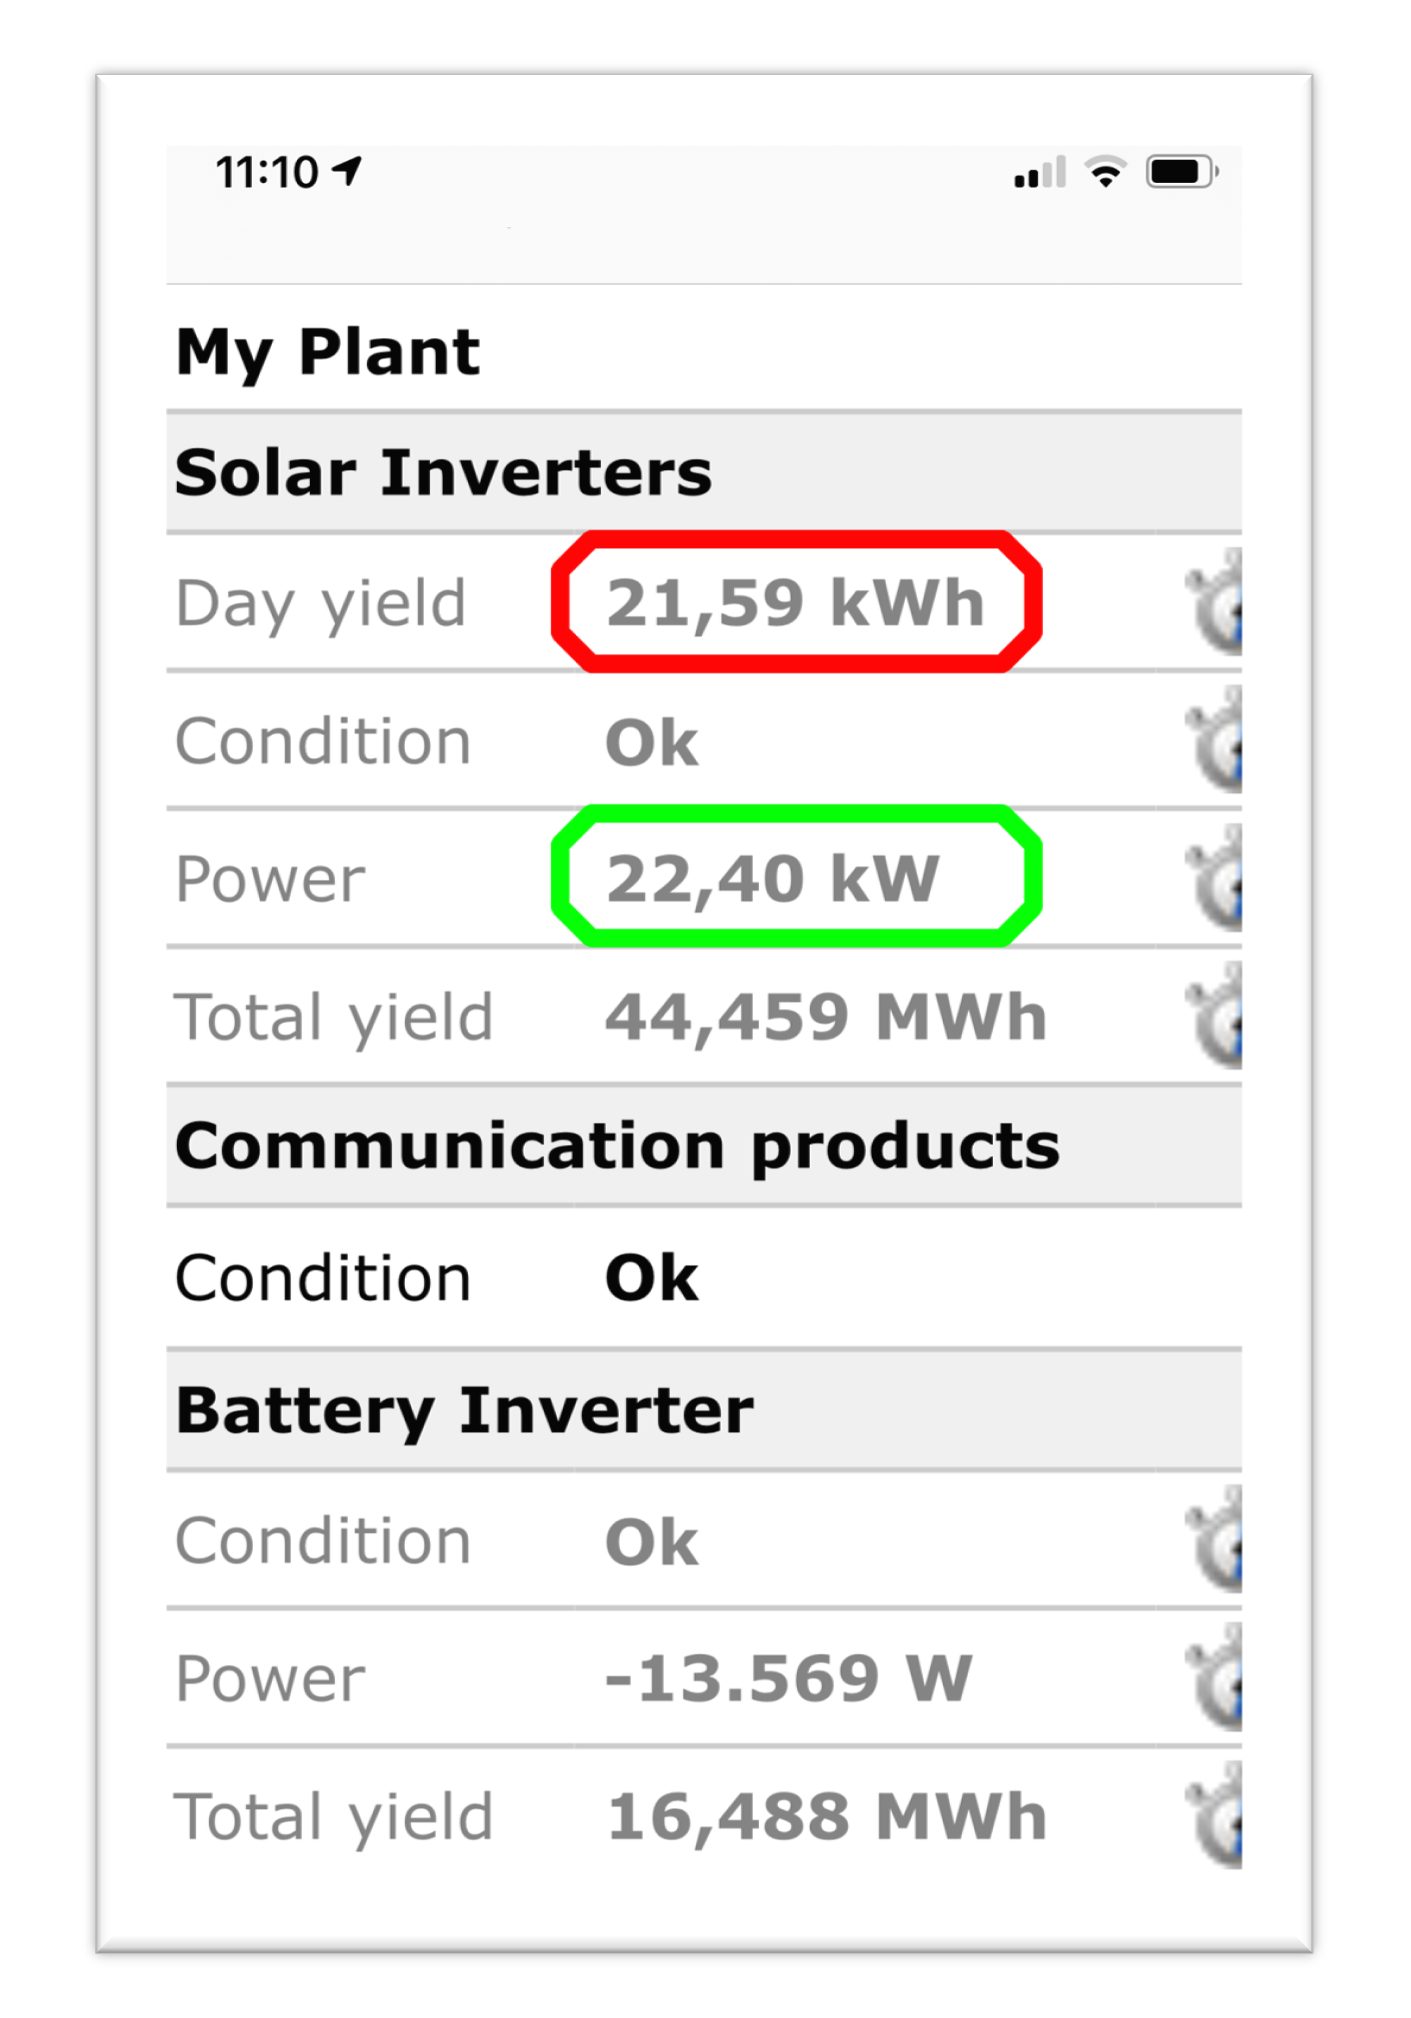
Task: Tap the cellular signal bars icon
Action: coord(1039,173)
